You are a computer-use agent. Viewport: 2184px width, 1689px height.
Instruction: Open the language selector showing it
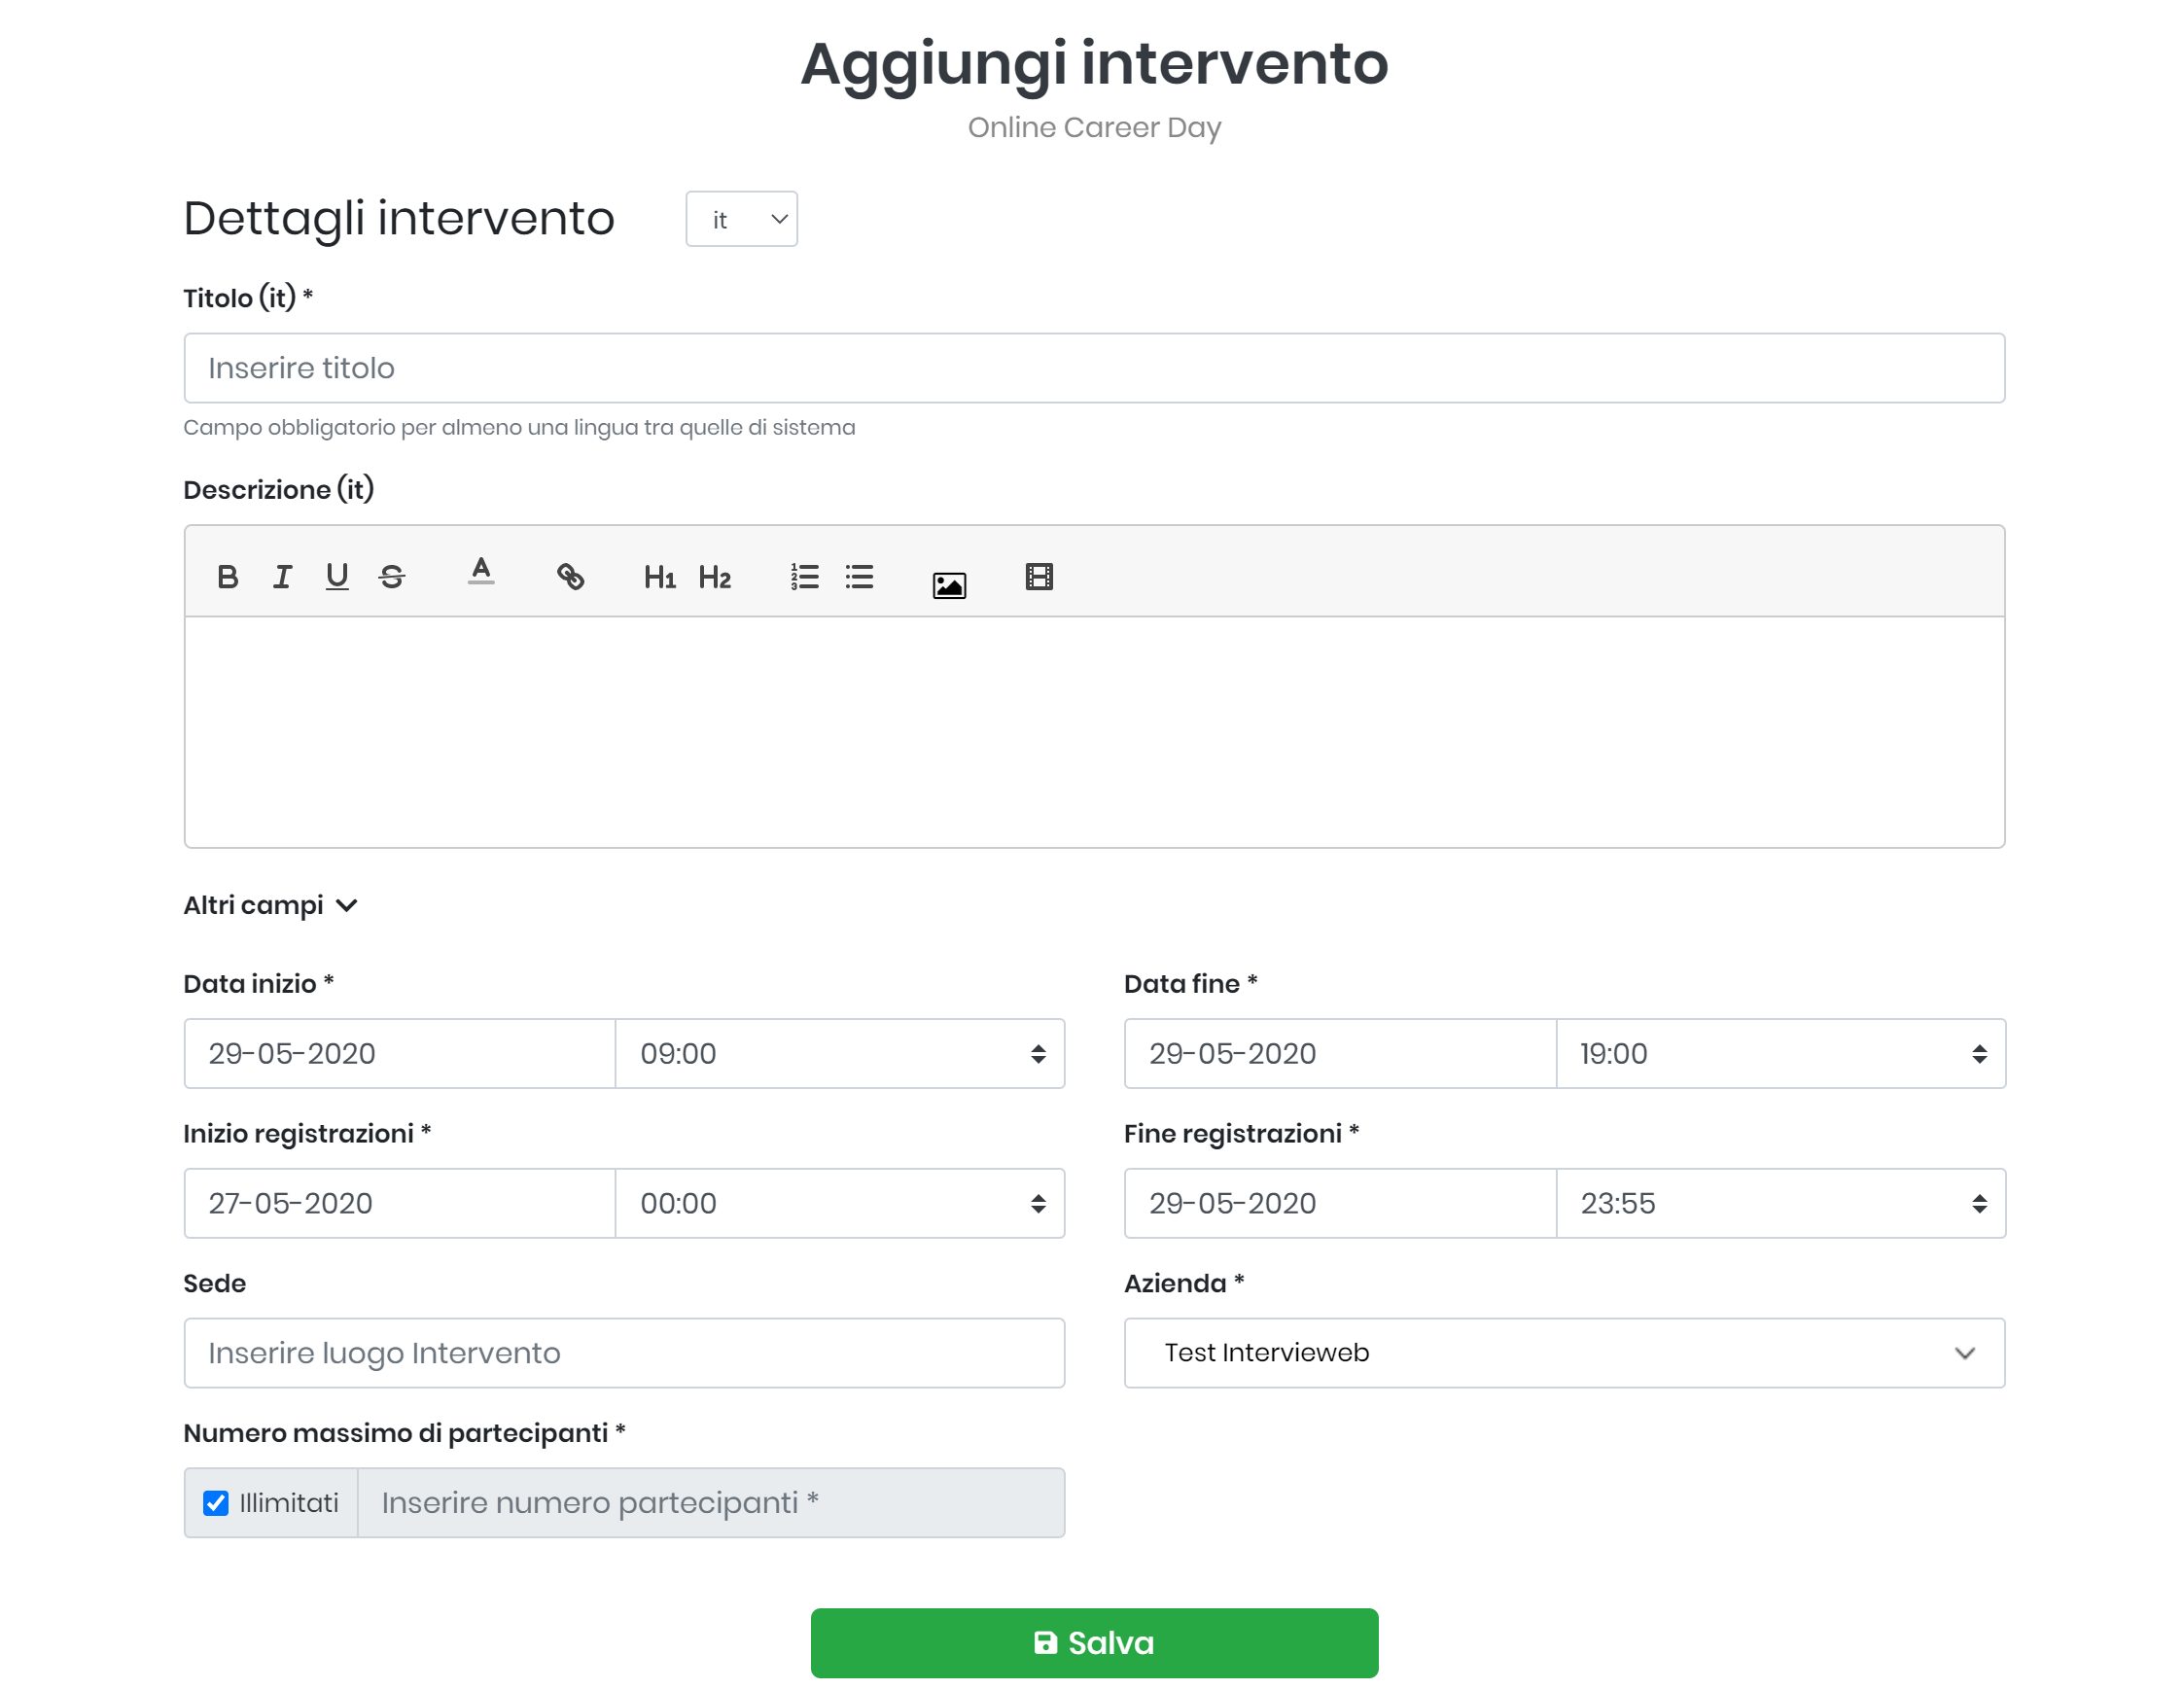coord(741,219)
